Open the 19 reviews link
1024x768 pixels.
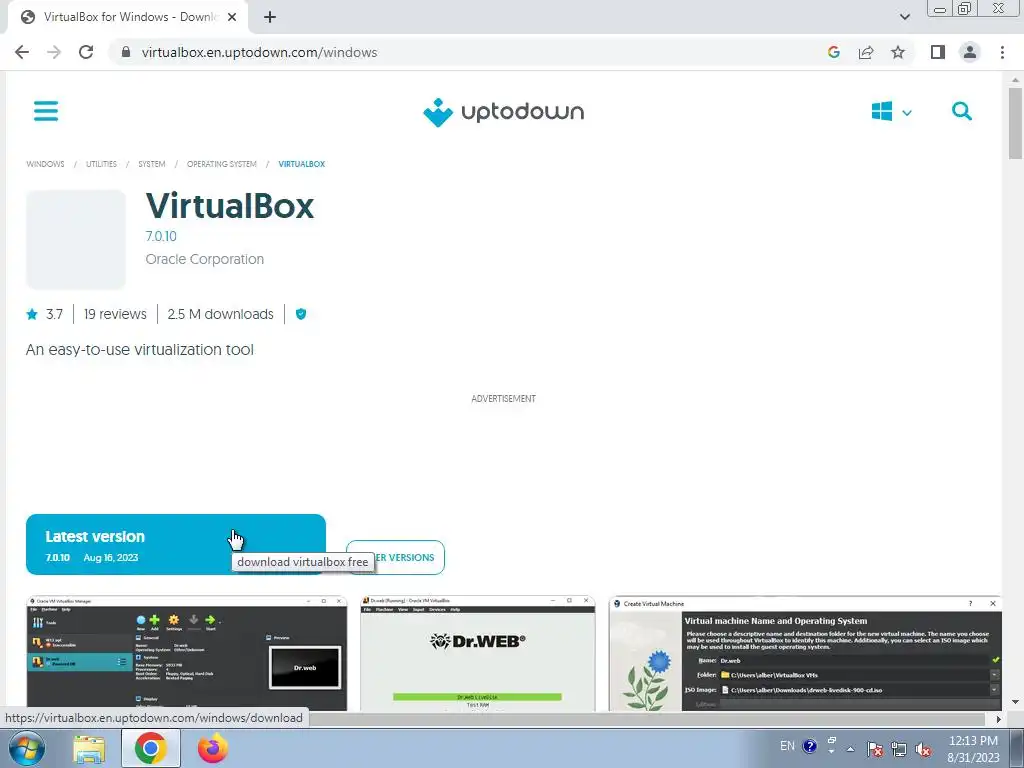click(x=115, y=314)
